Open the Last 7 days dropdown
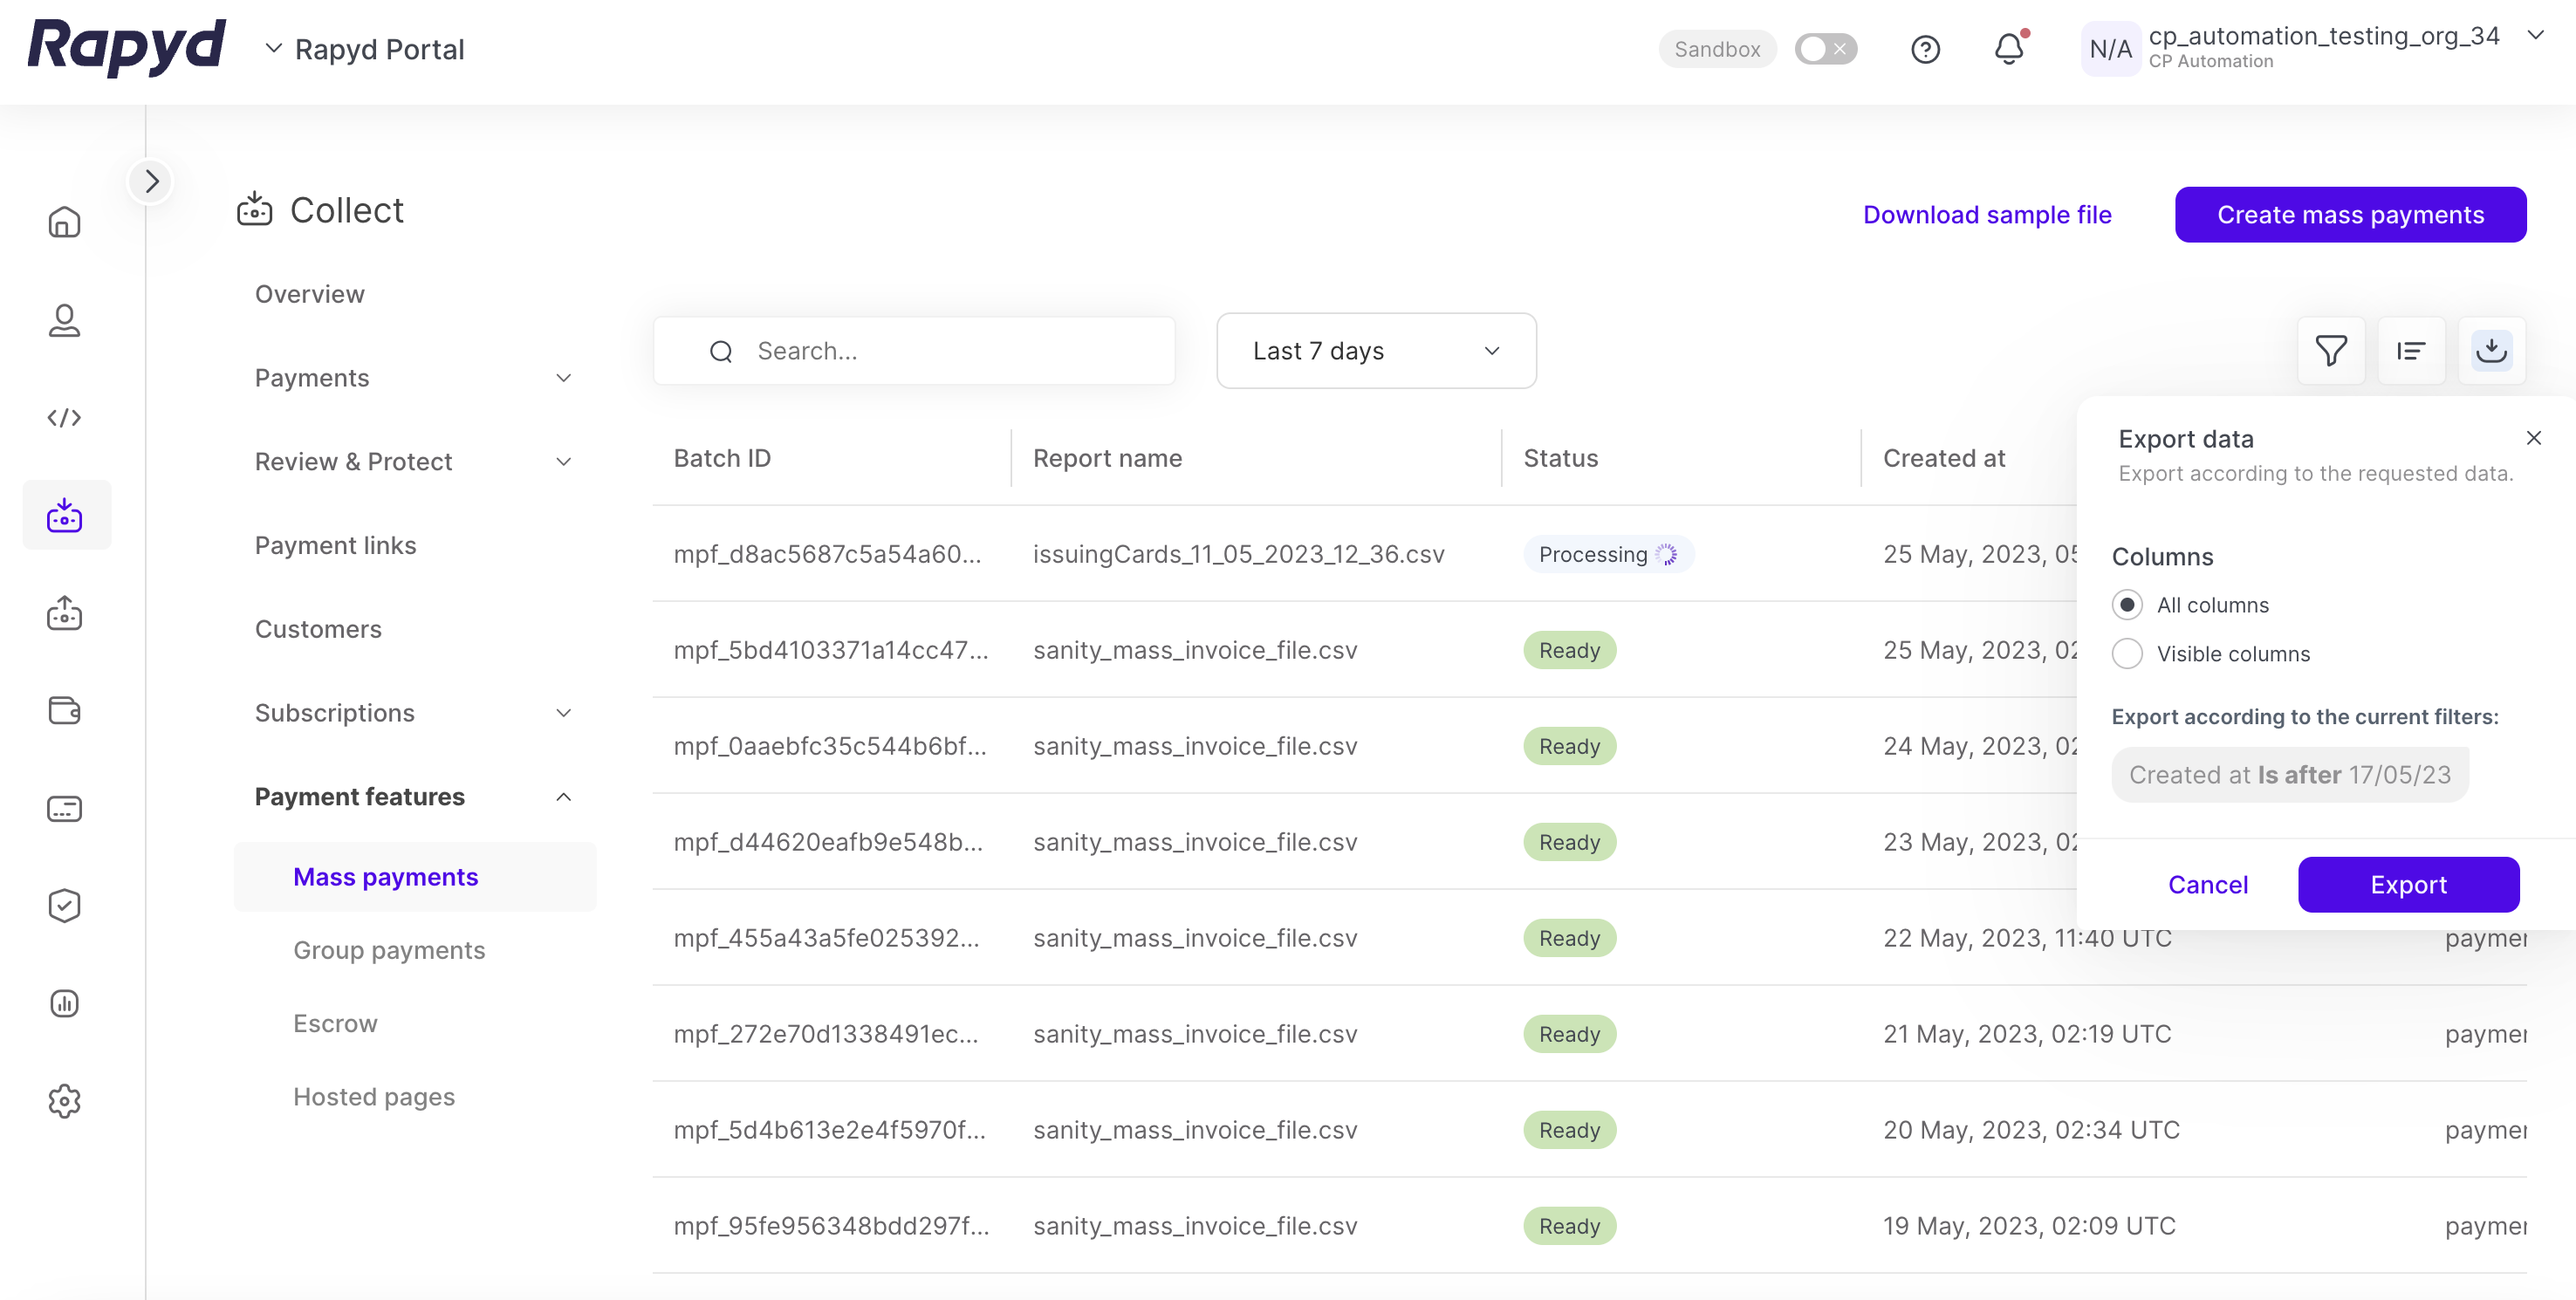Viewport: 2576px width, 1300px height. click(x=1375, y=351)
